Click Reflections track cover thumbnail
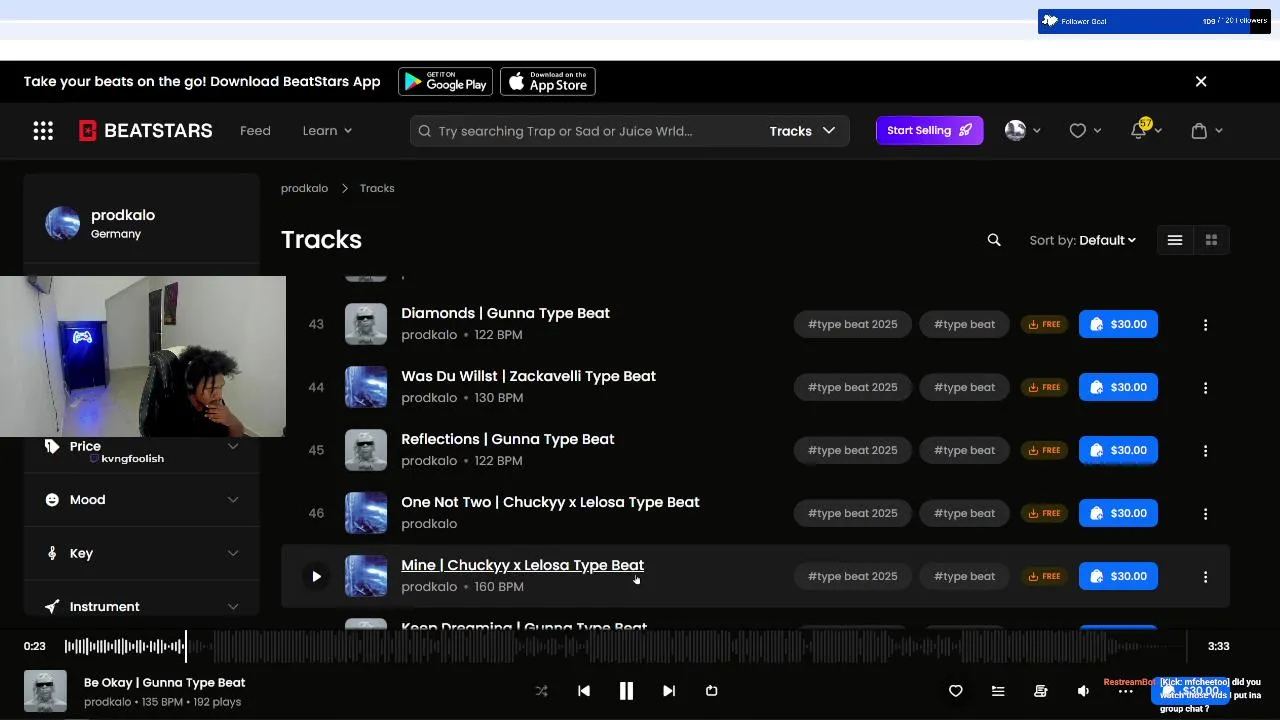 pos(366,450)
